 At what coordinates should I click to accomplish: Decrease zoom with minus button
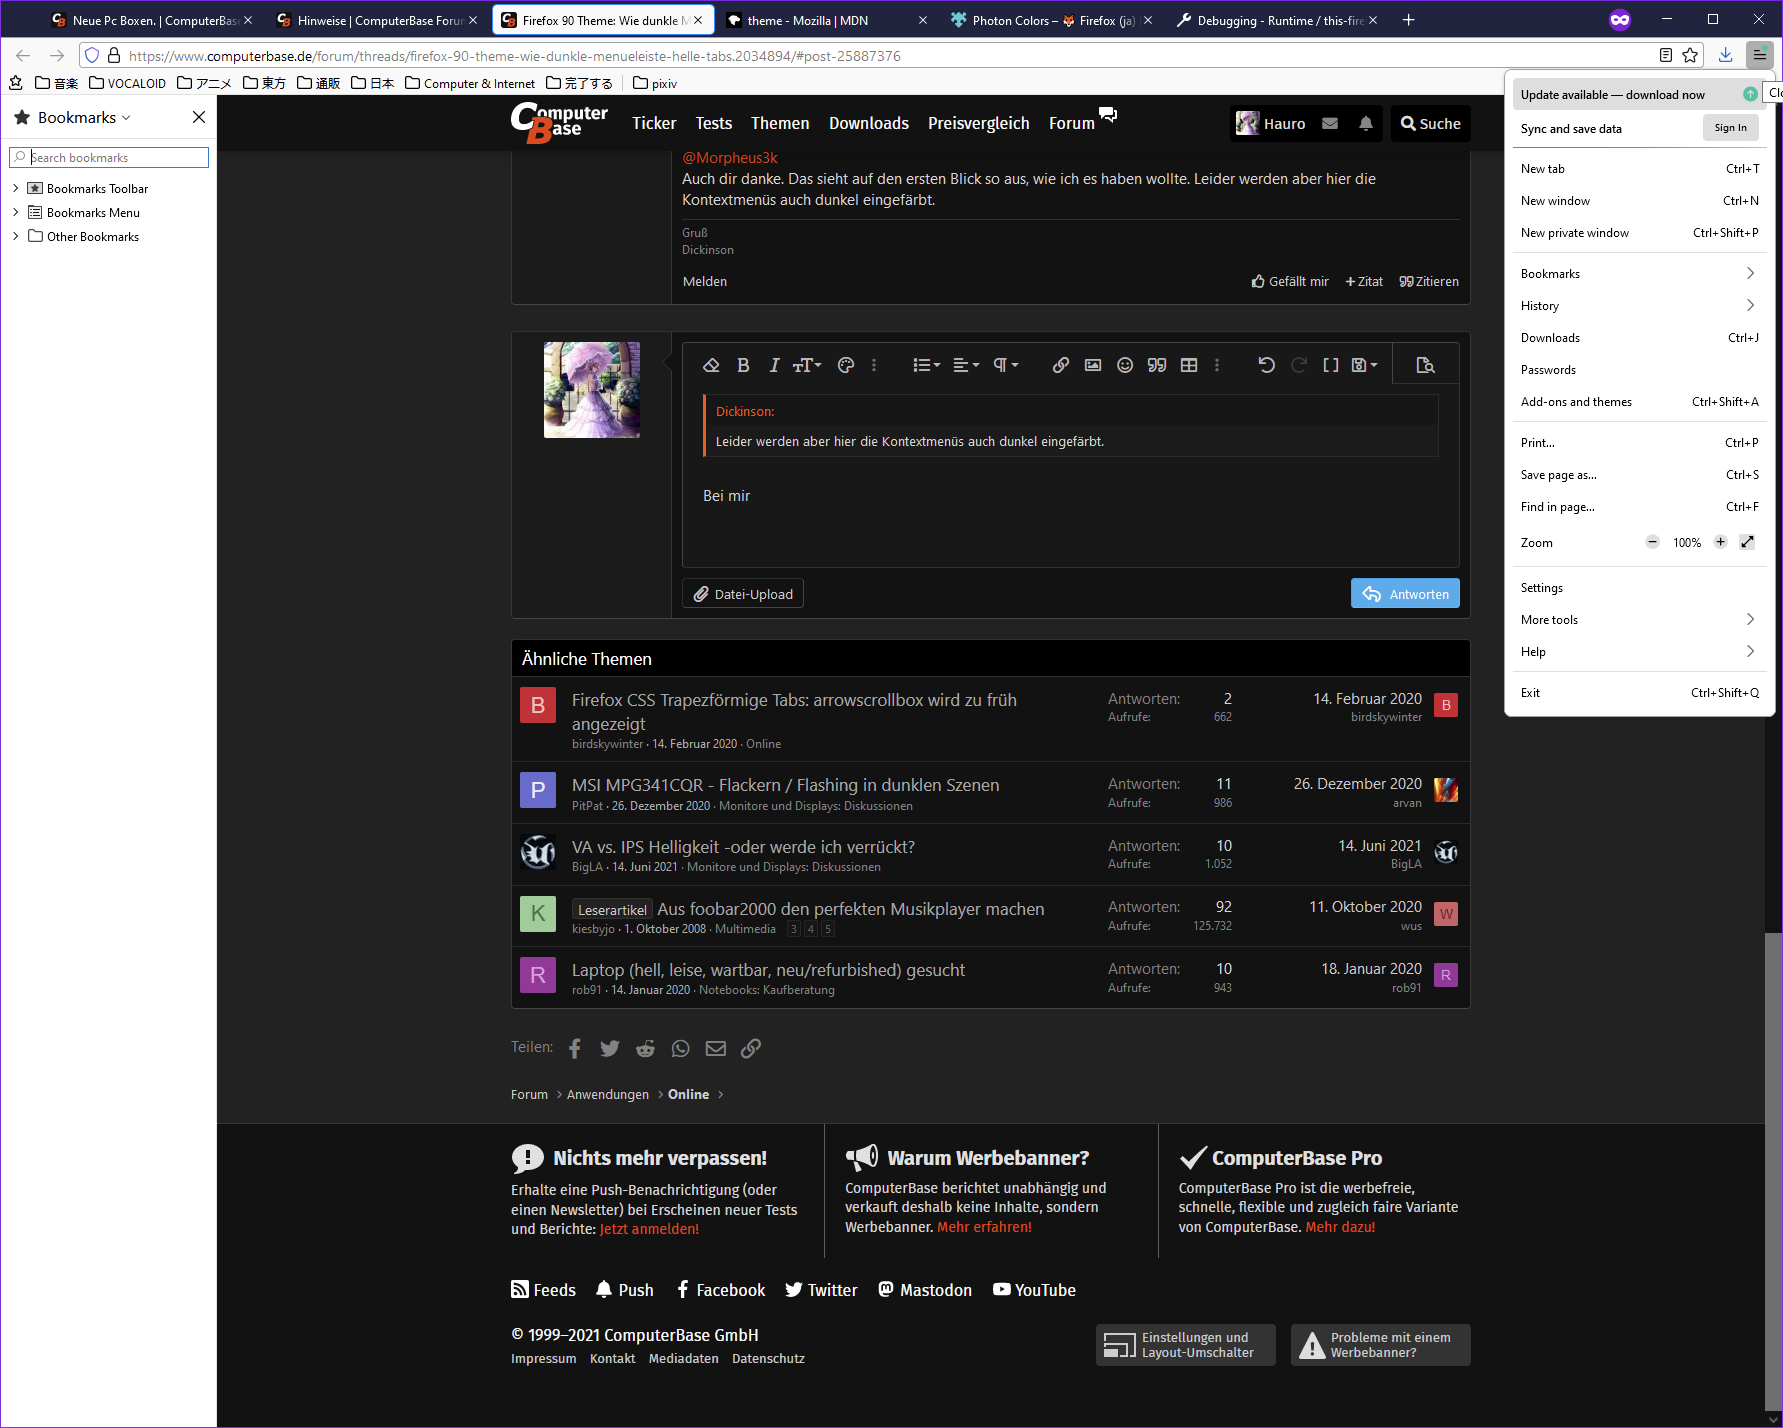(1652, 542)
